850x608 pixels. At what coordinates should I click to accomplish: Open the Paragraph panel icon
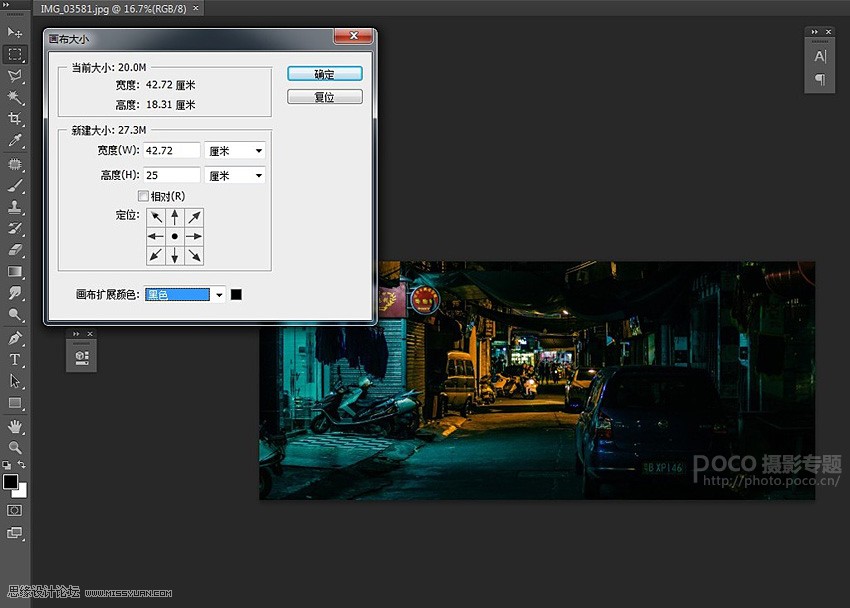tap(820, 80)
